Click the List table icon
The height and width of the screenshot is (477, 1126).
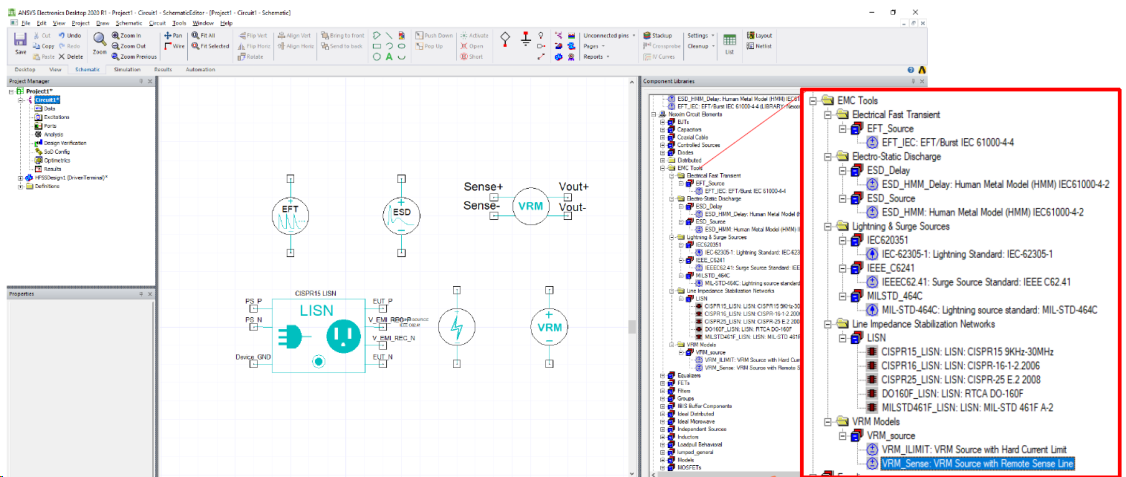pos(729,43)
